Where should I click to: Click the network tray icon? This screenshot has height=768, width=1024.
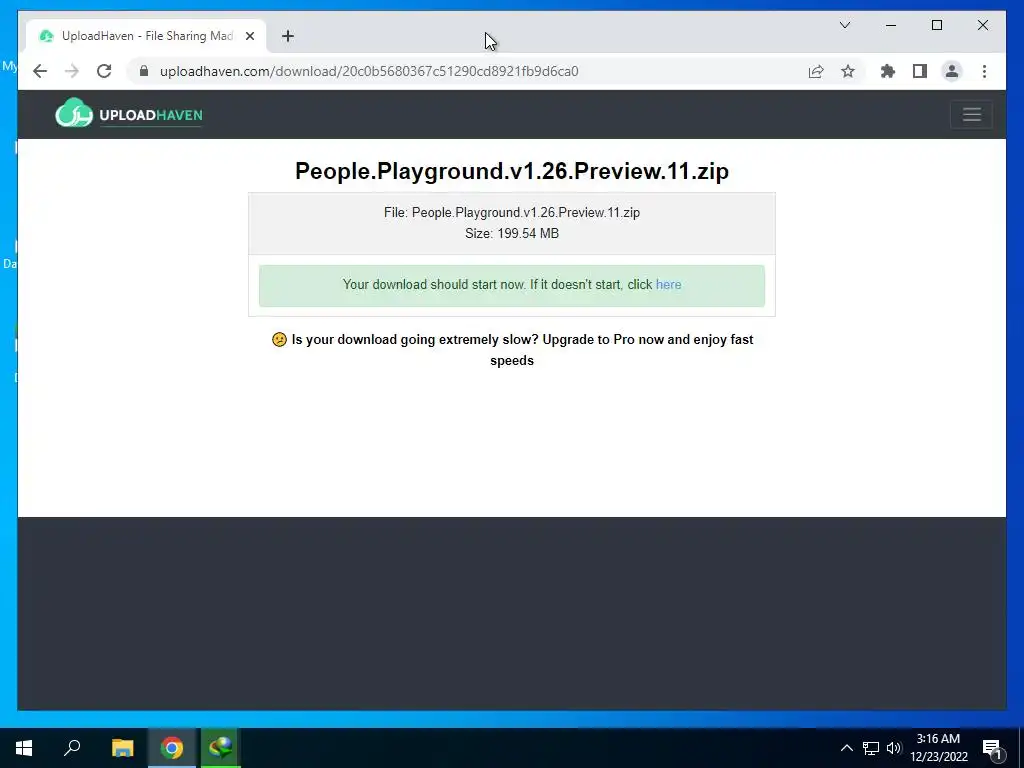(x=871, y=748)
